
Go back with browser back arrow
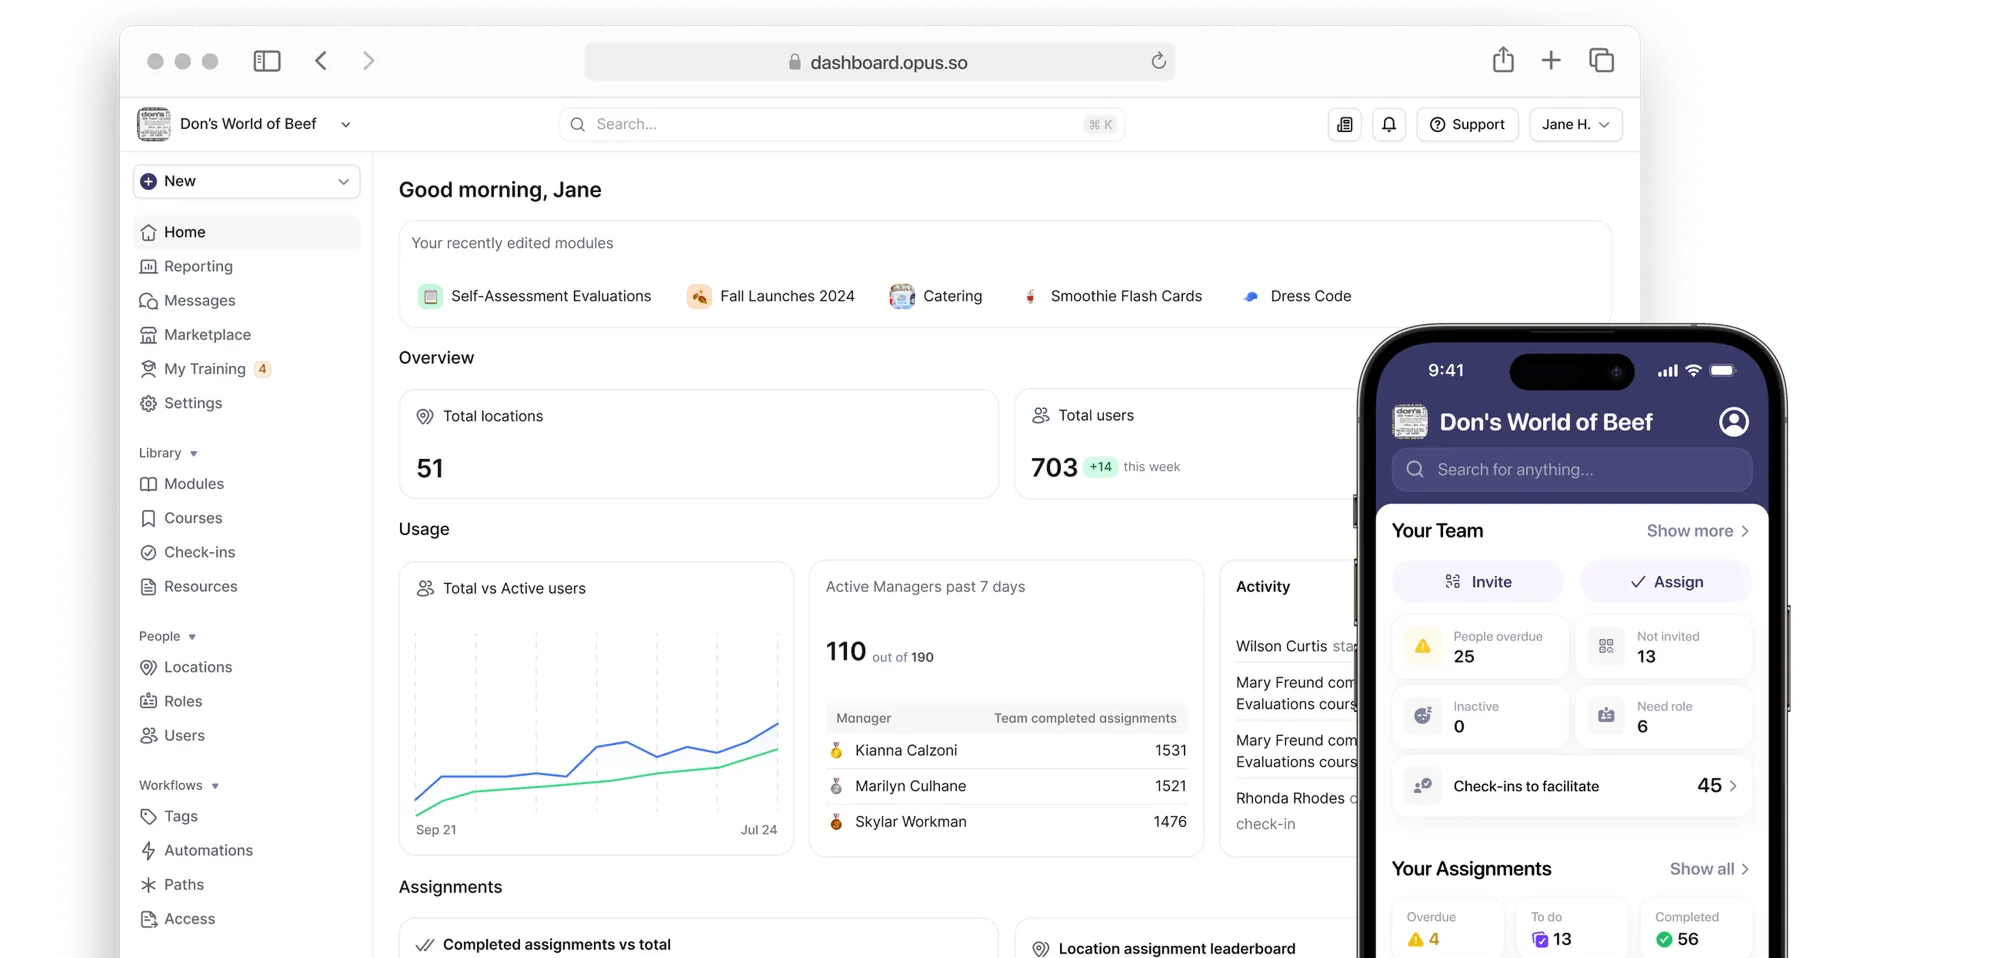click(321, 61)
